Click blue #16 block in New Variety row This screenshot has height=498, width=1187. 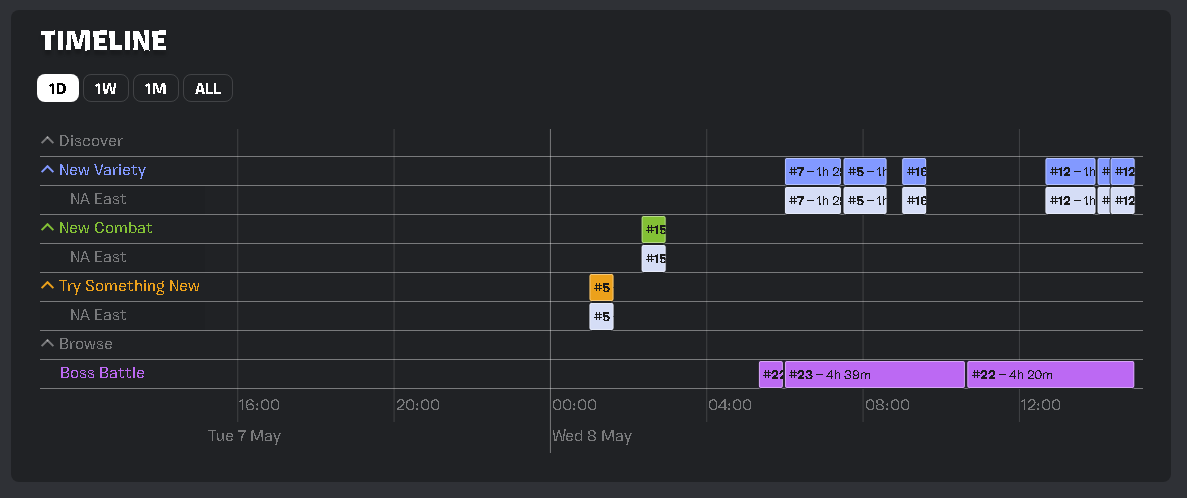(x=914, y=172)
